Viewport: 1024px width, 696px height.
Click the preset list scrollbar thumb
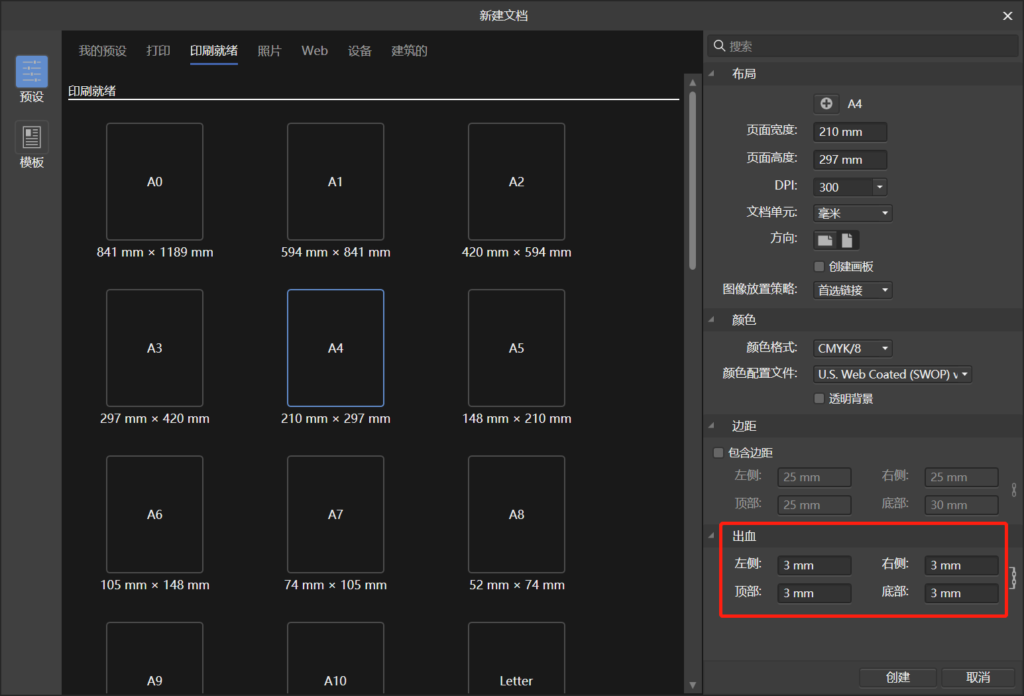(x=692, y=180)
